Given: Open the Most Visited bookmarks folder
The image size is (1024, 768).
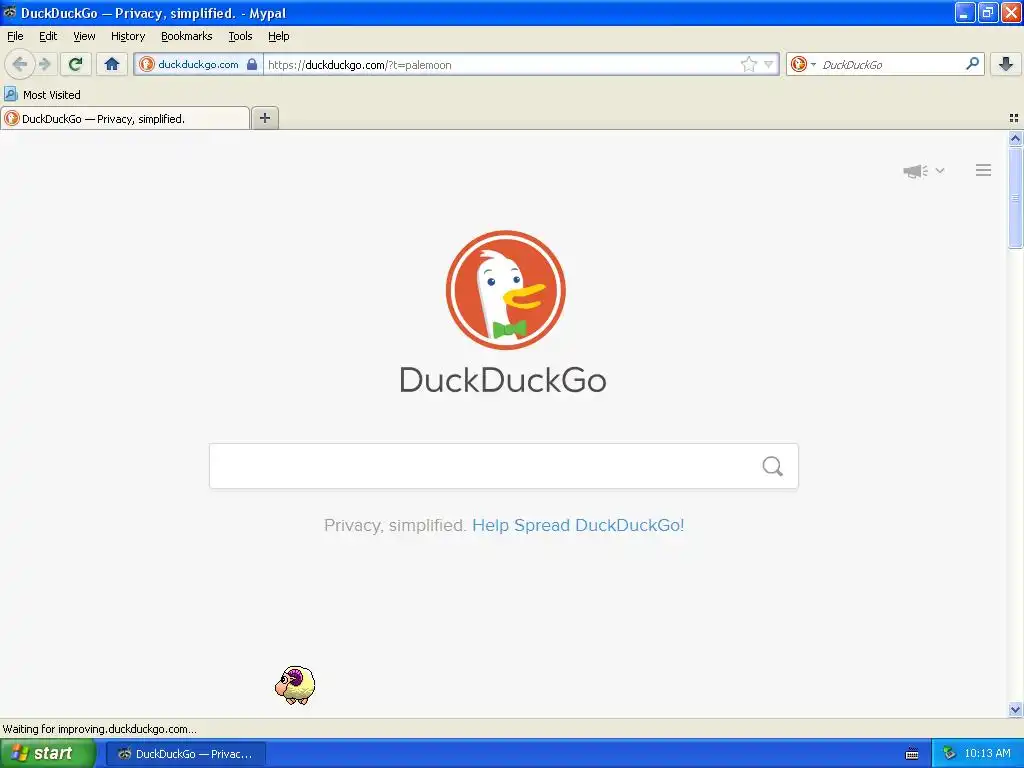Looking at the screenshot, I should (x=43, y=95).
